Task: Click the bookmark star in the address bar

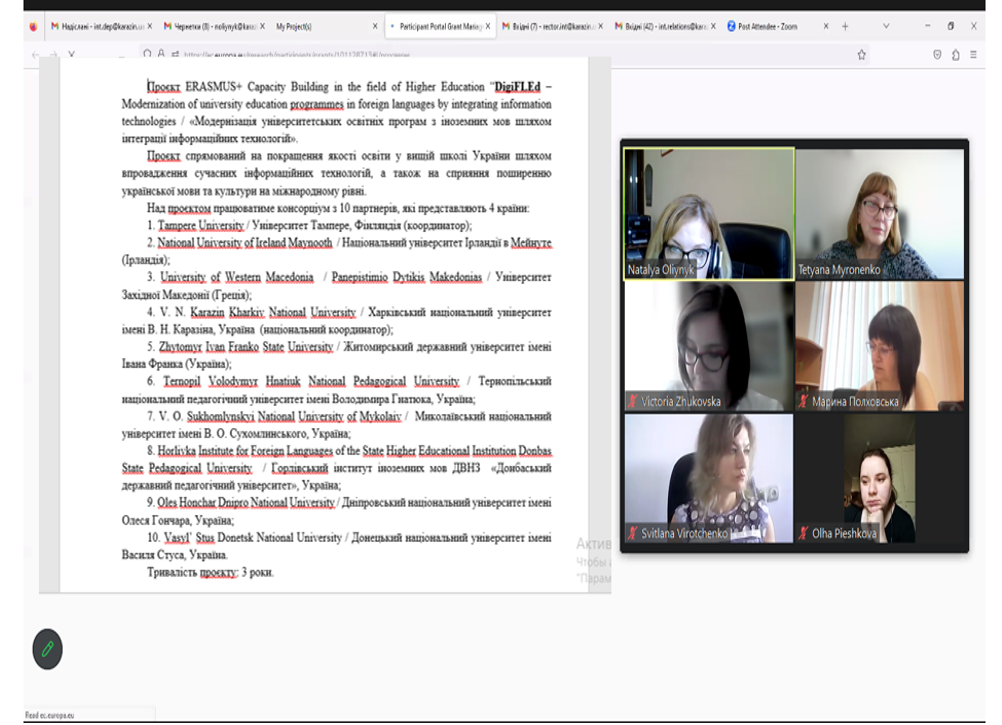Action: (x=861, y=55)
